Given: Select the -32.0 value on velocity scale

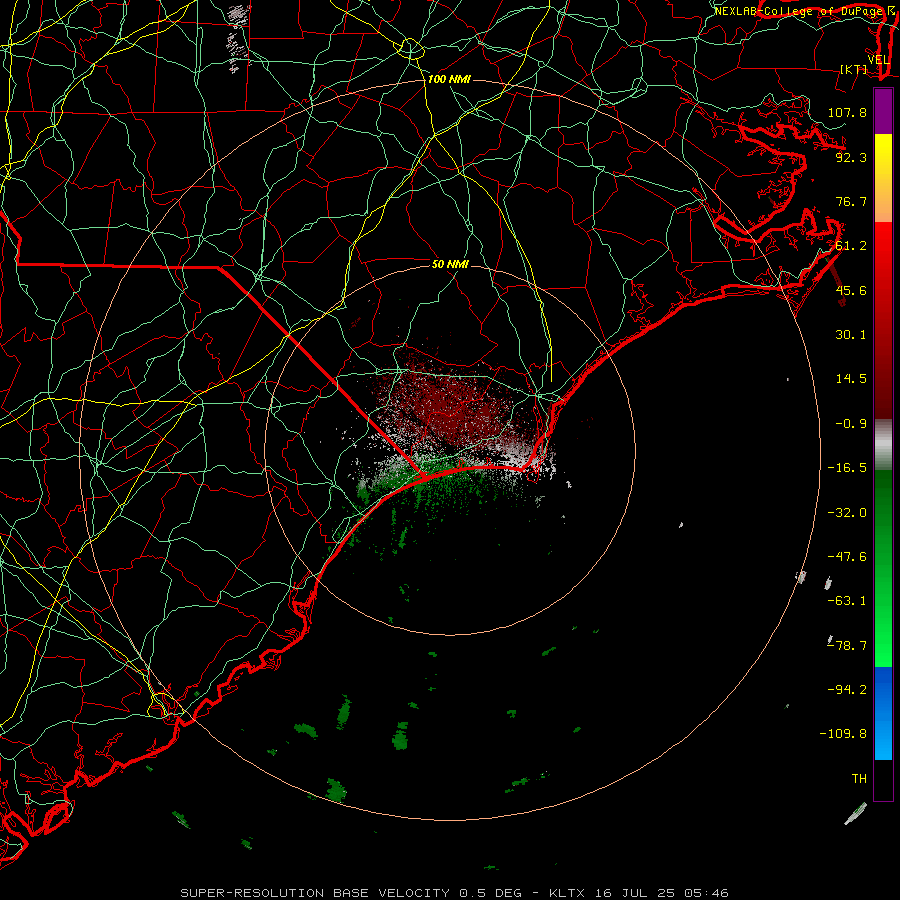Looking at the screenshot, I should (847, 513).
